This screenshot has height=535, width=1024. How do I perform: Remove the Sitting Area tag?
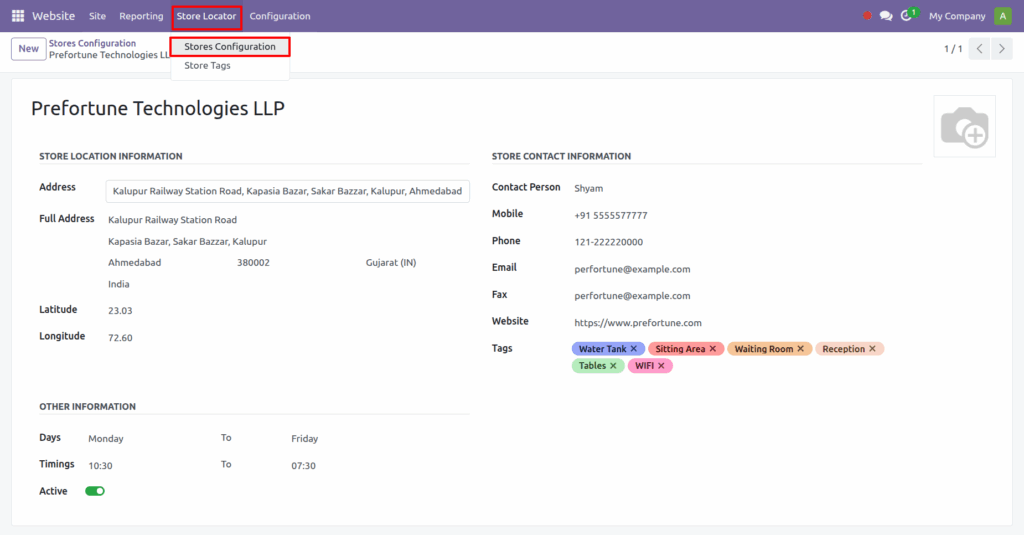(x=712, y=349)
